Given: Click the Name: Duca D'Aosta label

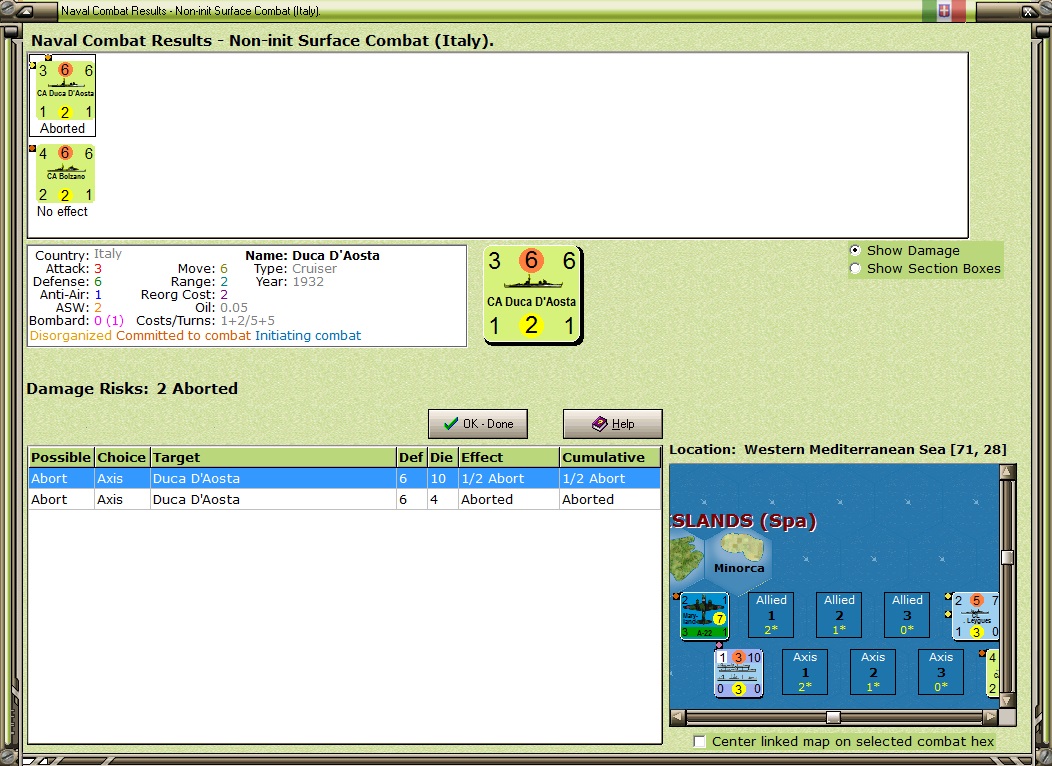Looking at the screenshot, I should [x=312, y=256].
